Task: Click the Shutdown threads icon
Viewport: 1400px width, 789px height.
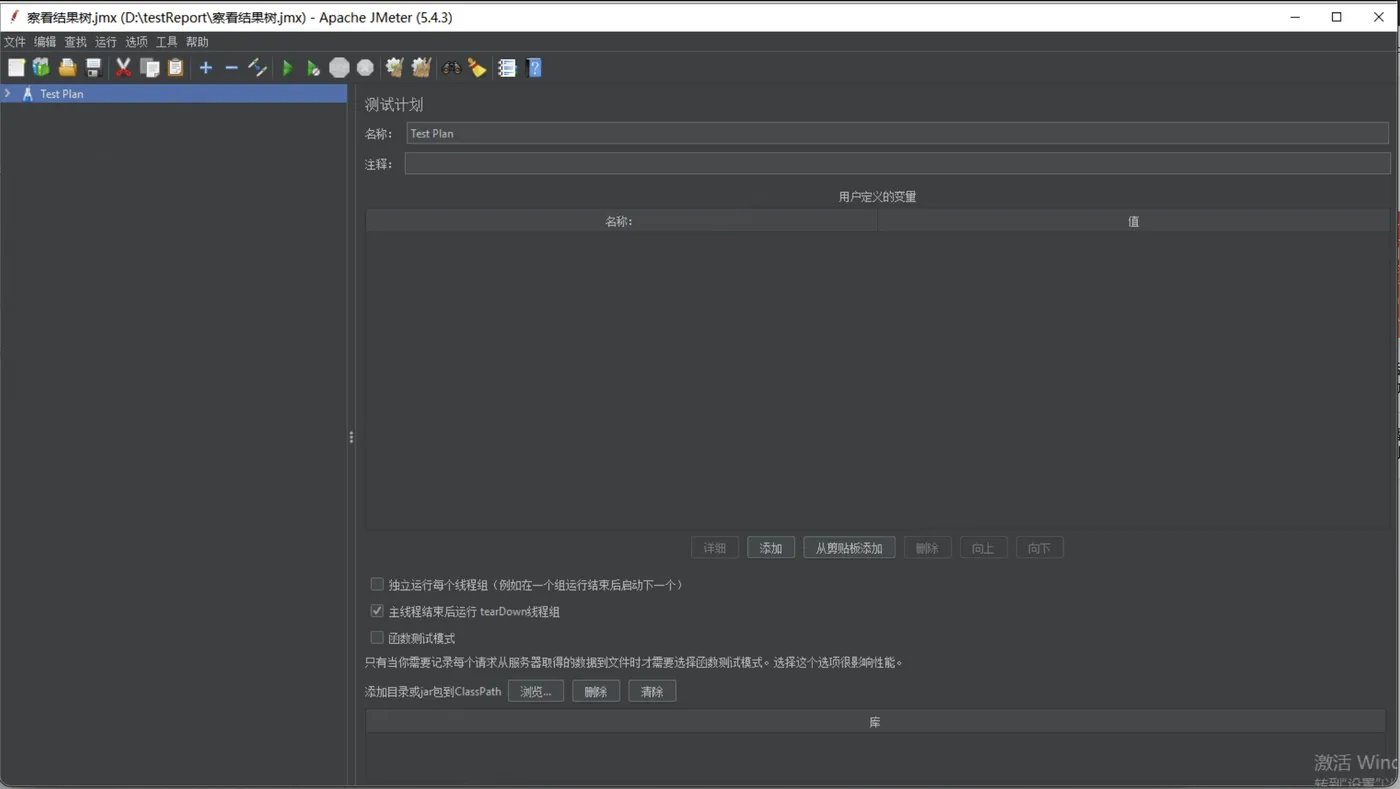Action: (x=365, y=67)
